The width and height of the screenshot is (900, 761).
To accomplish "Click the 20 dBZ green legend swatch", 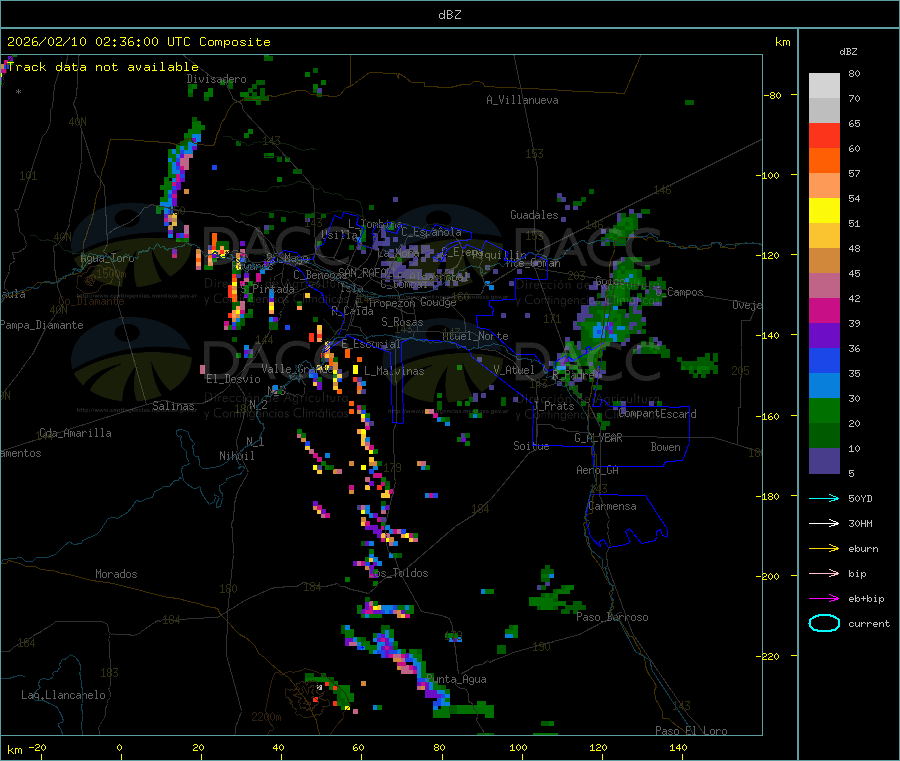I will pos(824,410).
